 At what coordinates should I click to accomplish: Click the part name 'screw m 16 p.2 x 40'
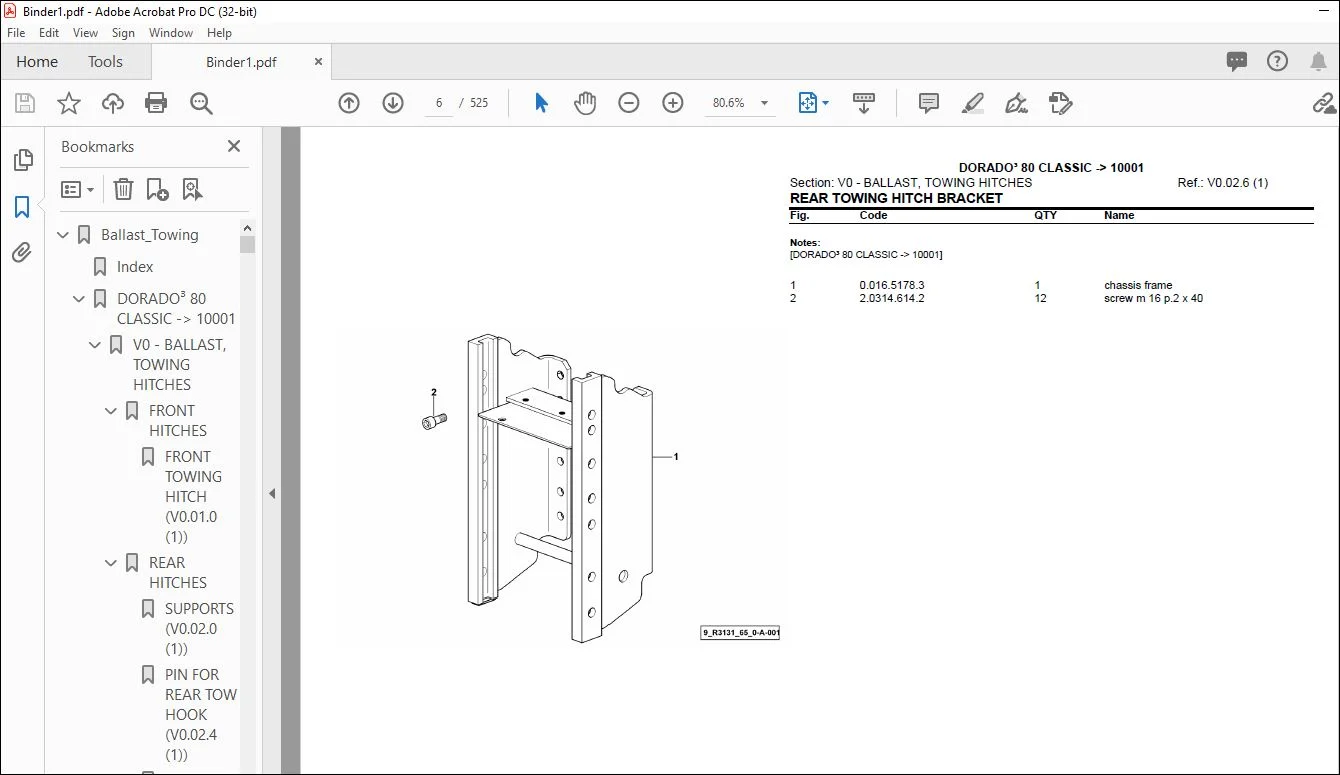[1154, 298]
